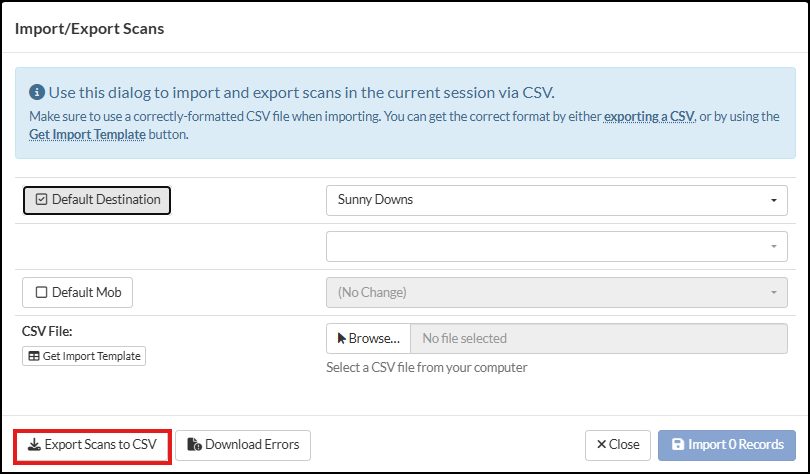Image resolution: width=810 pixels, height=474 pixels.
Task: Click Browse to choose a CSV file
Action: click(368, 338)
